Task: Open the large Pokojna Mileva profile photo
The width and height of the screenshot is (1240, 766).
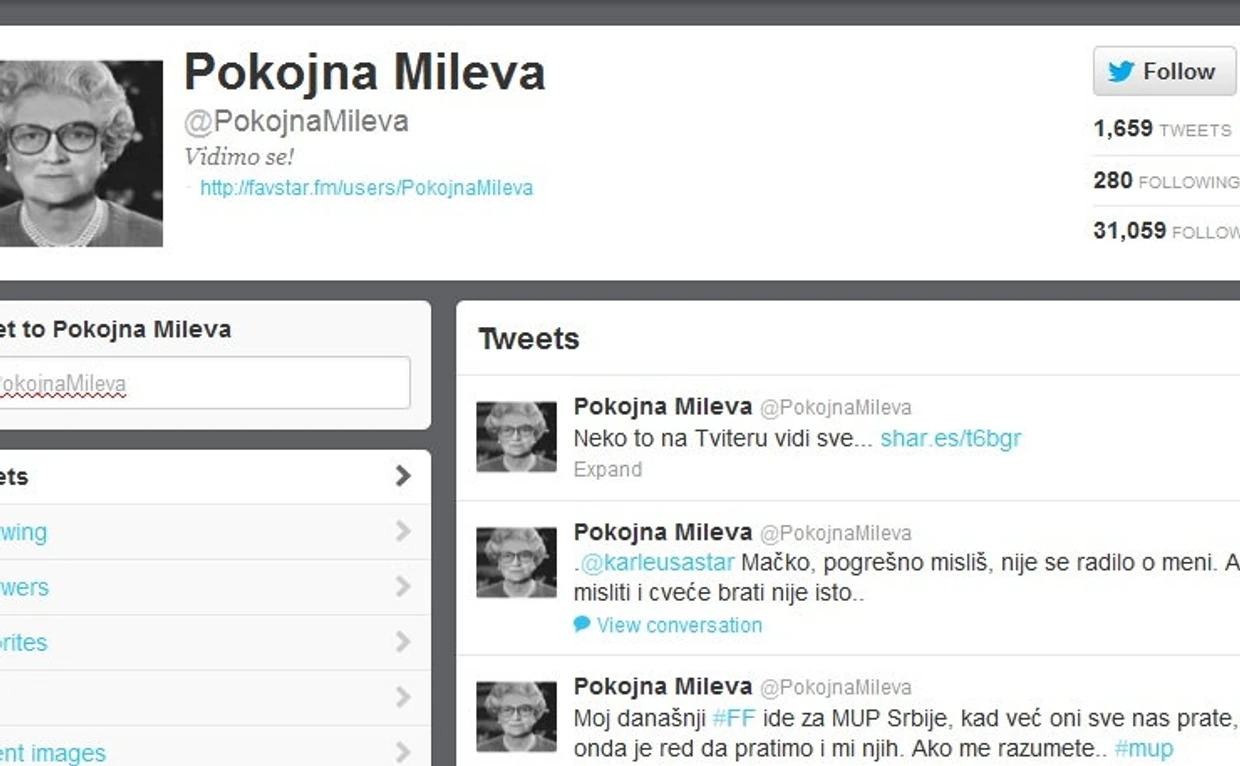Action: [x=81, y=153]
